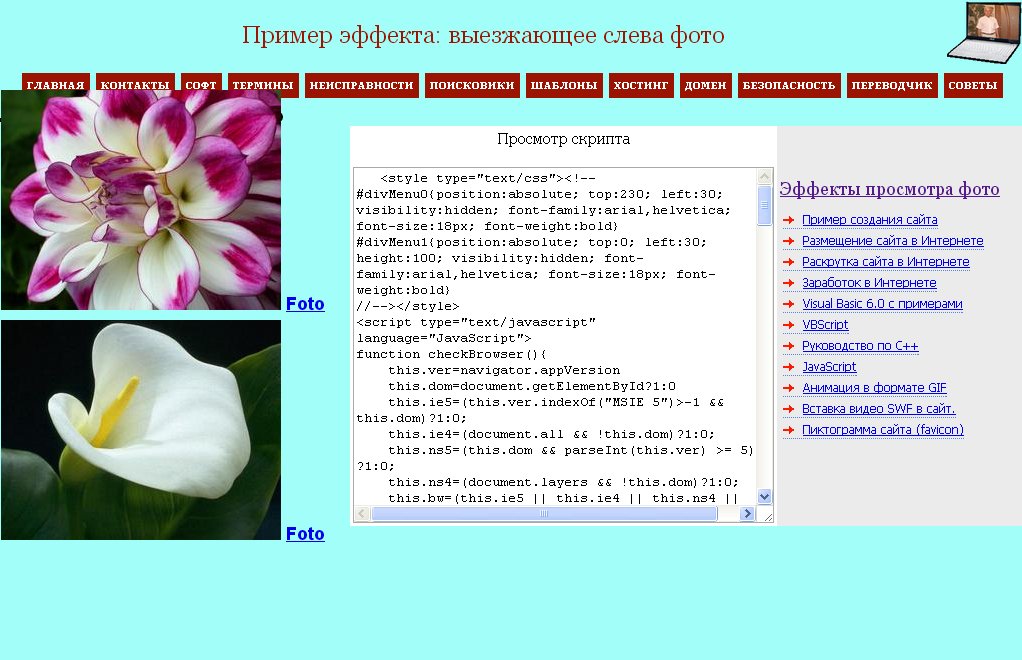Click the laptop icon in top-right corner
Image resolution: width=1022 pixels, height=660 pixels.
click(983, 32)
